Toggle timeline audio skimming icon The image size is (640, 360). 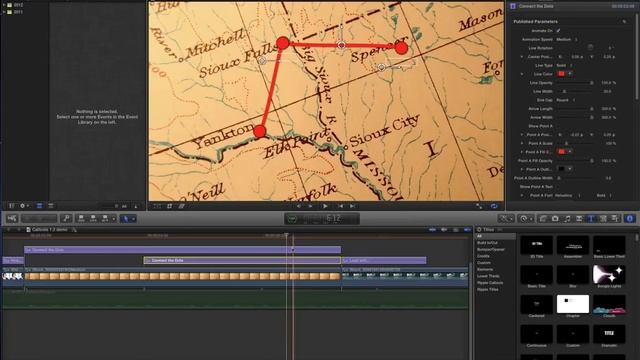point(444,230)
